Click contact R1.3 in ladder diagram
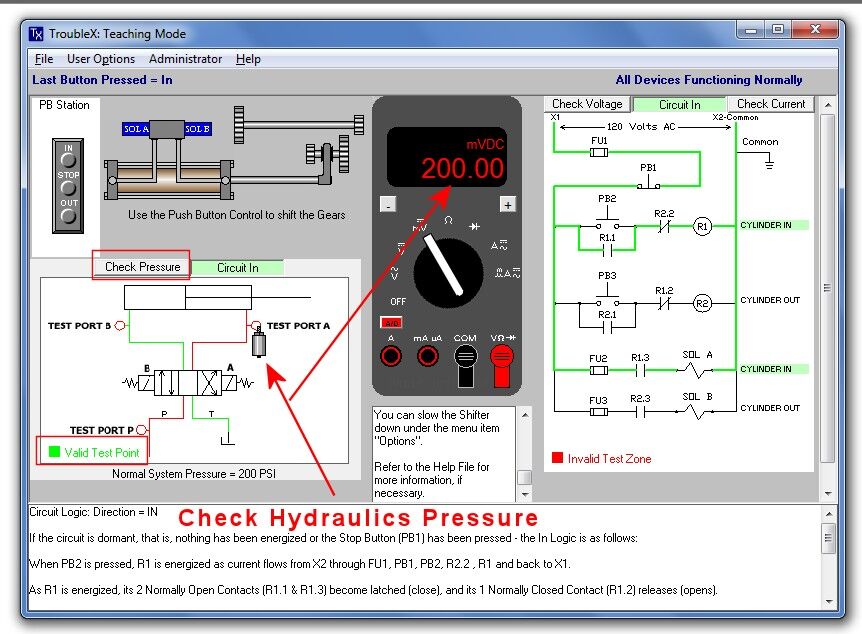Viewport: 862px width, 634px height. click(640, 370)
